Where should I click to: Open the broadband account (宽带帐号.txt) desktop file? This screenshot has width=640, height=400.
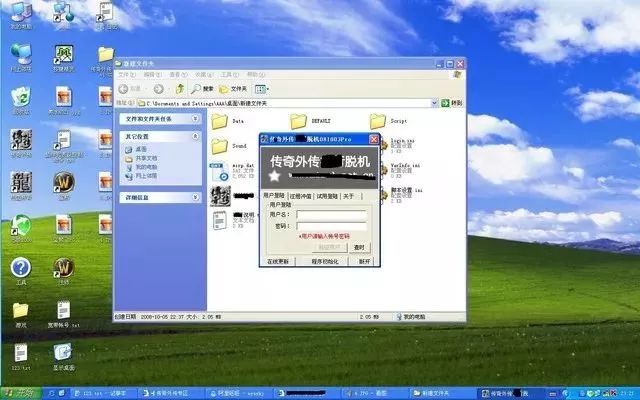(x=64, y=314)
